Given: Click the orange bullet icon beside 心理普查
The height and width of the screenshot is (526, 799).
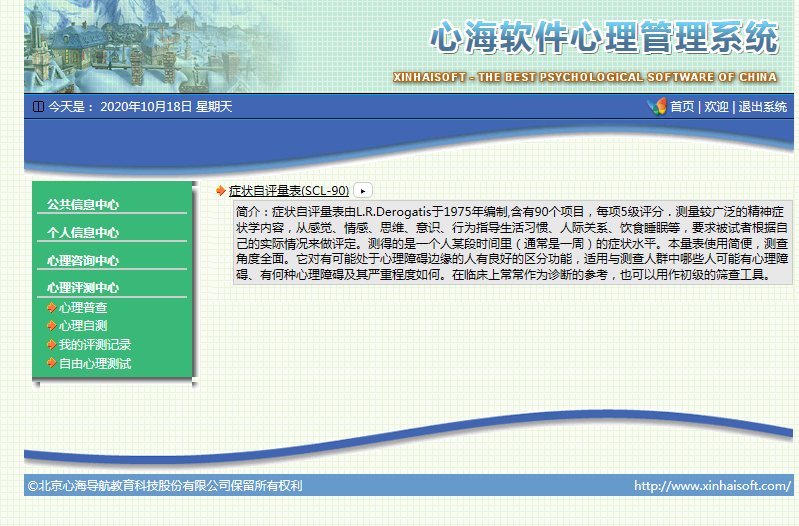Looking at the screenshot, I should click(51, 308).
